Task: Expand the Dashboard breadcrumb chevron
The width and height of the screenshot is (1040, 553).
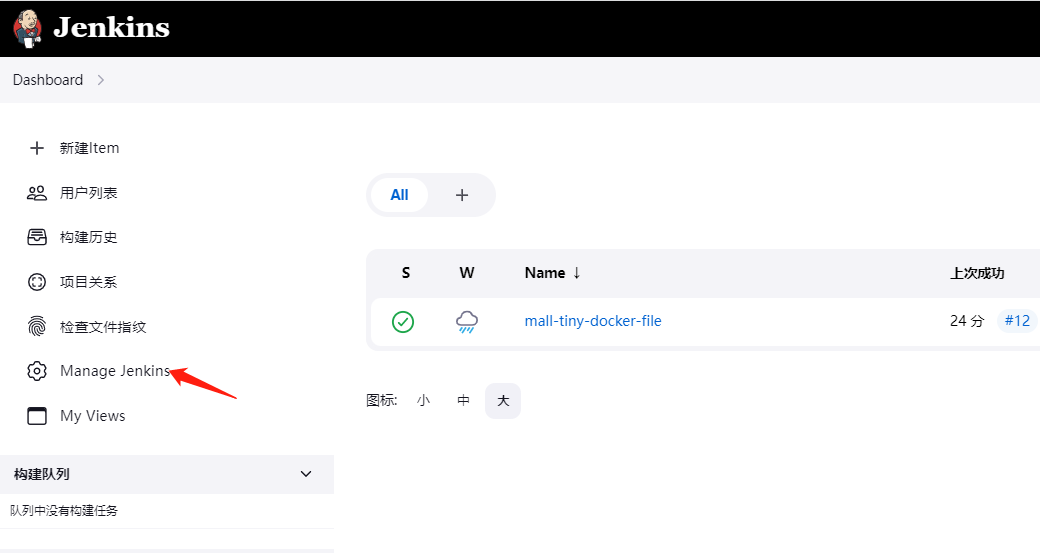Action: 101,80
